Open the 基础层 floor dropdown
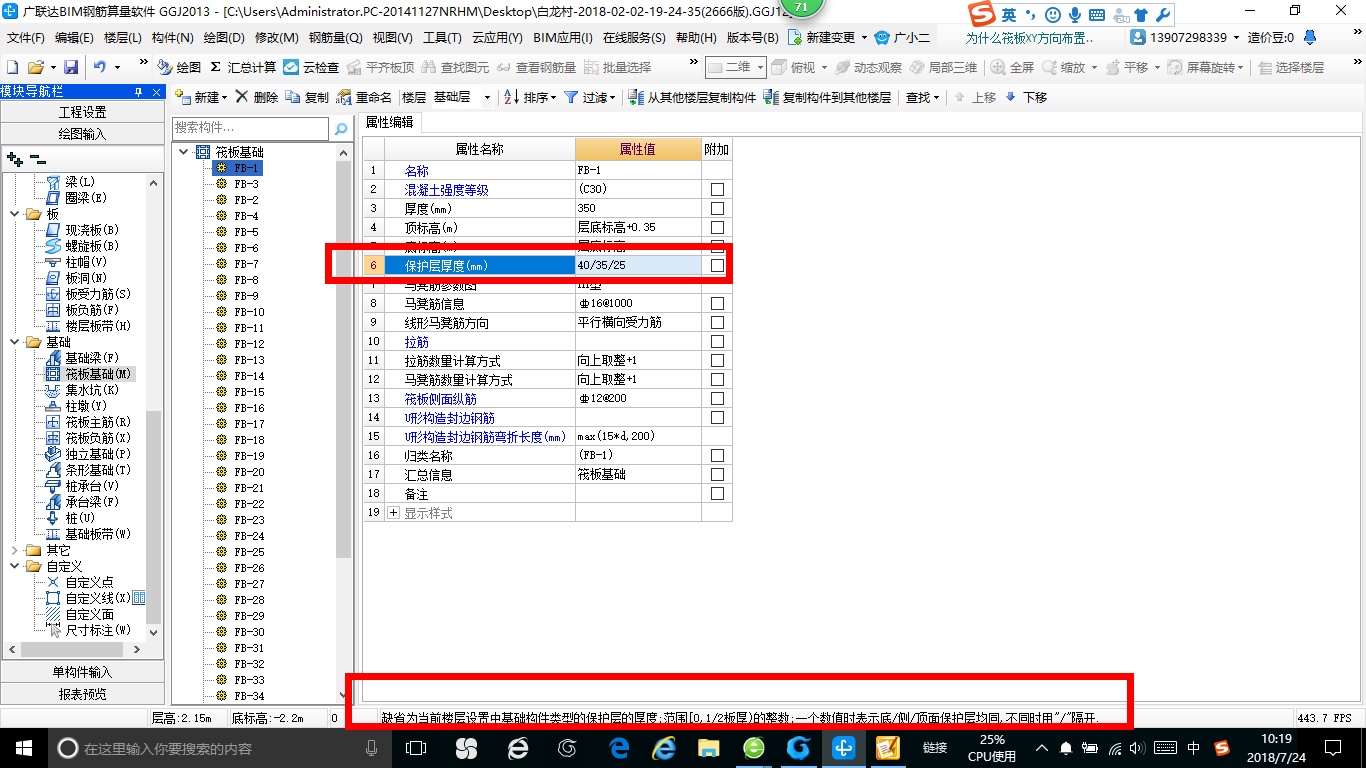 (x=487, y=97)
